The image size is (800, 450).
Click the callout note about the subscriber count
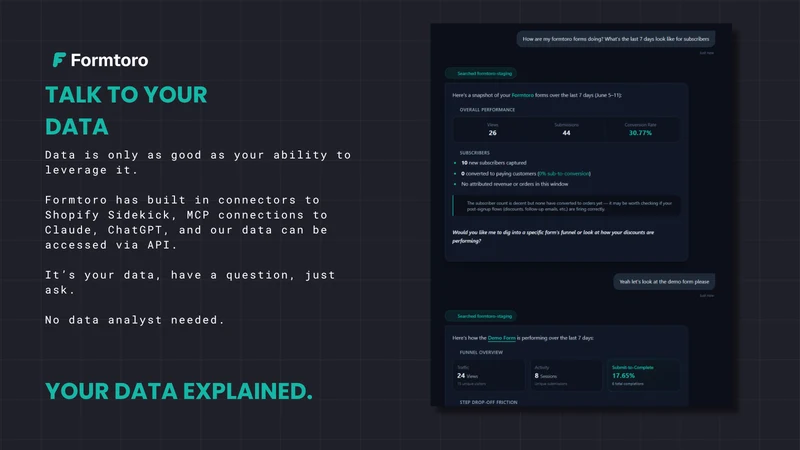[566, 206]
